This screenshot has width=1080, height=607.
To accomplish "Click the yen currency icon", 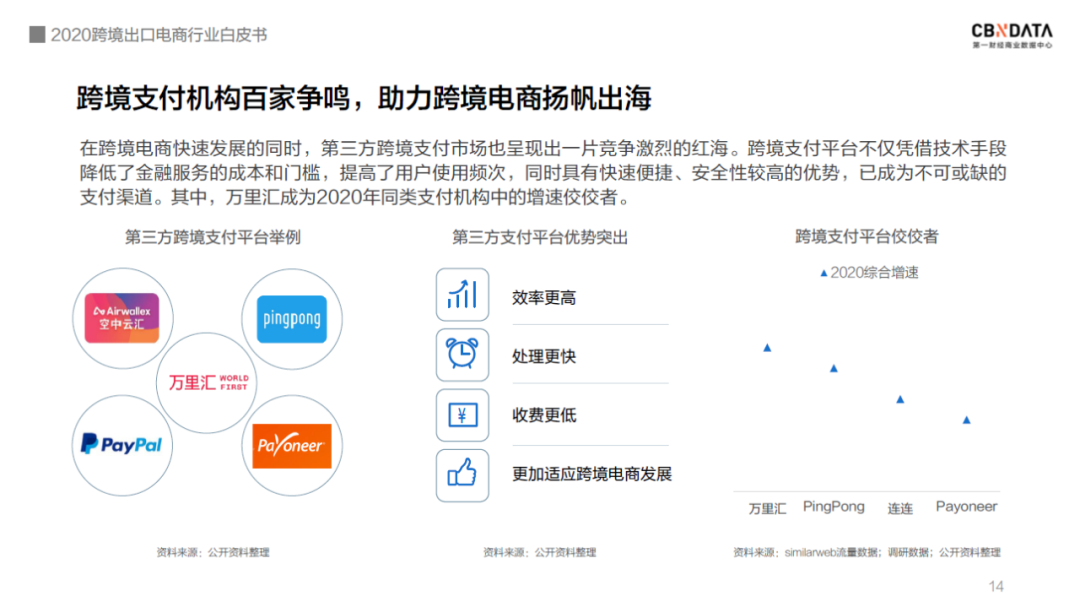I will (x=462, y=415).
